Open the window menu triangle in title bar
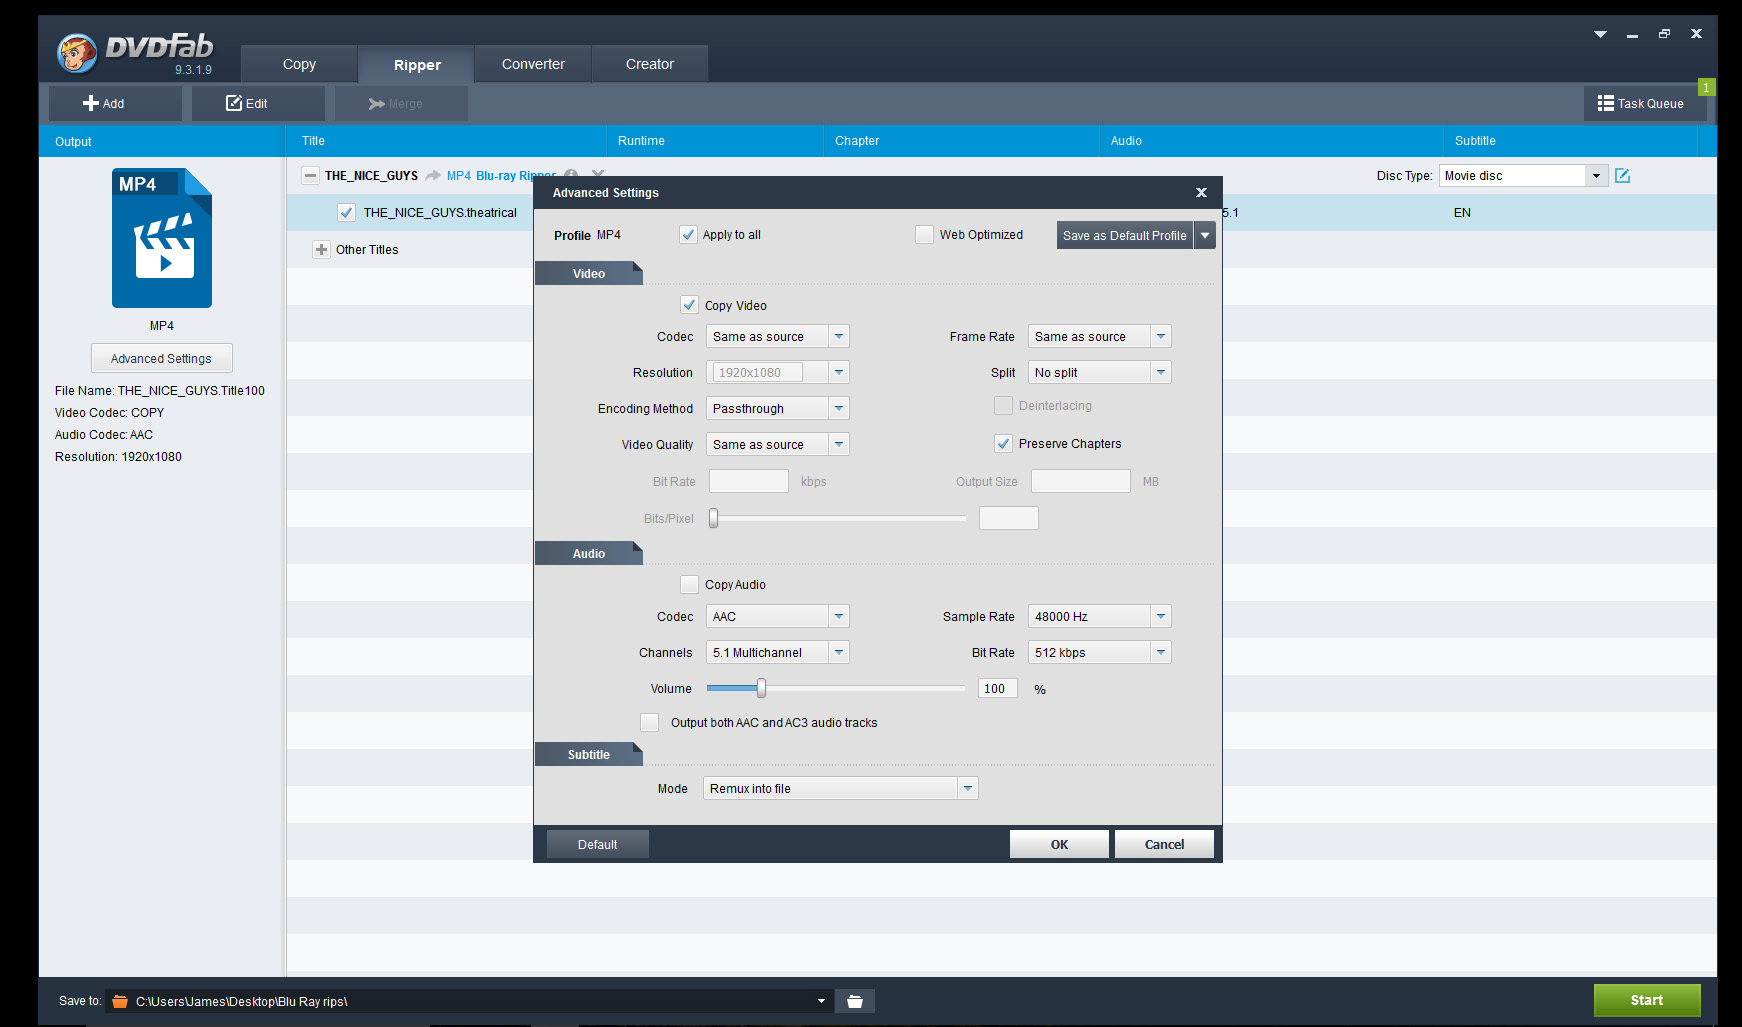Screen dimensions: 1742x1027 [1600, 34]
